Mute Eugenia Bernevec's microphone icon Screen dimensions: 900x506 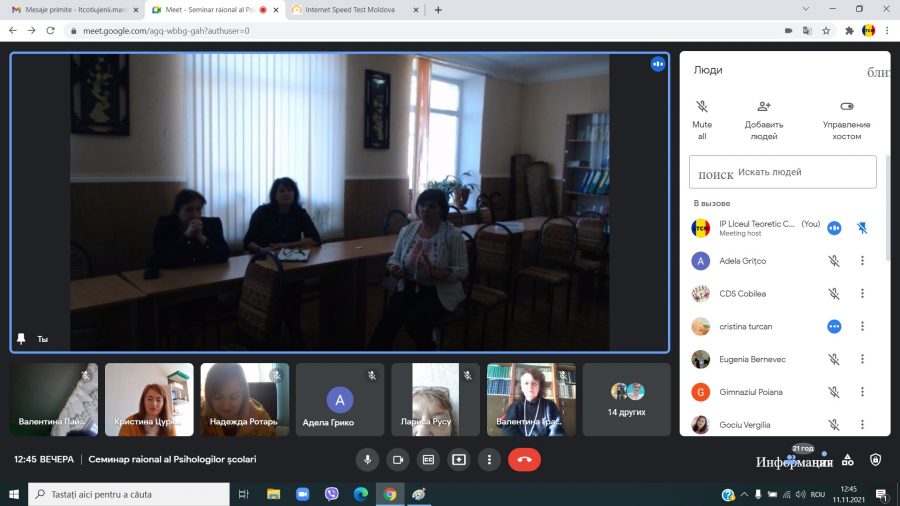click(x=834, y=359)
